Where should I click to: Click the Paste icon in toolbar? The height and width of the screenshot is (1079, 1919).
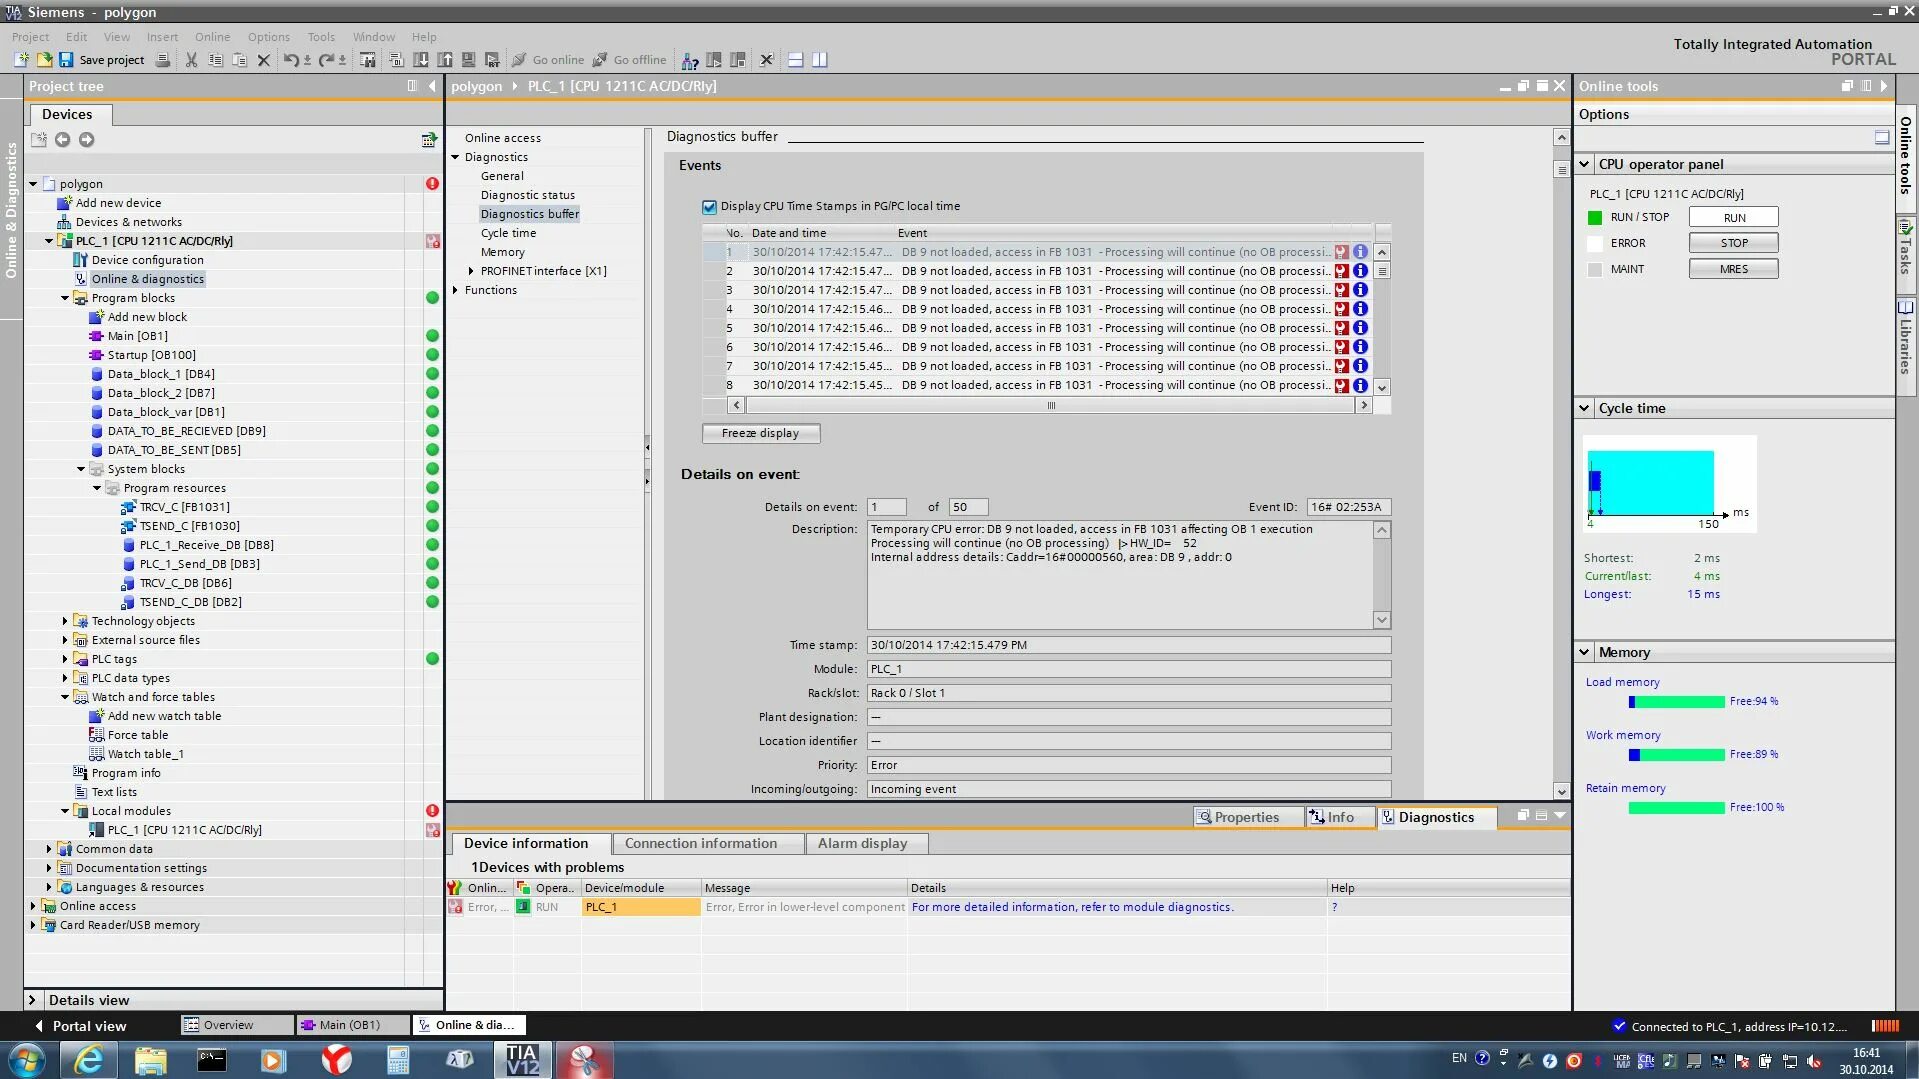[239, 60]
